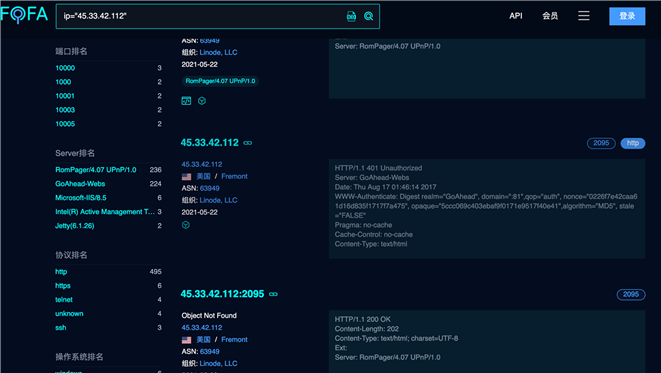This screenshot has width=661, height=373.
Task: Click the 协议排名 section heading
Action: coord(71,255)
